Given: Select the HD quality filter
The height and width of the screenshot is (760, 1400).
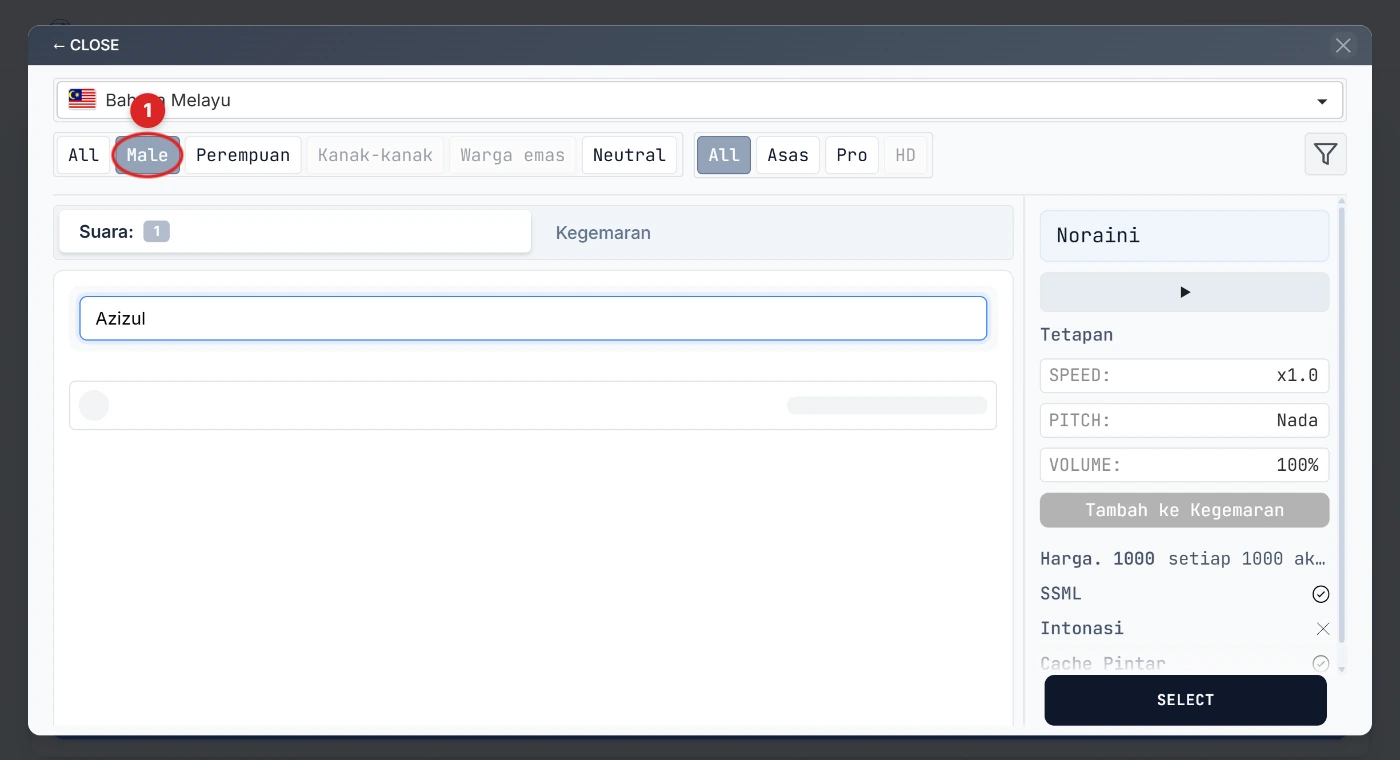Looking at the screenshot, I should [905, 155].
